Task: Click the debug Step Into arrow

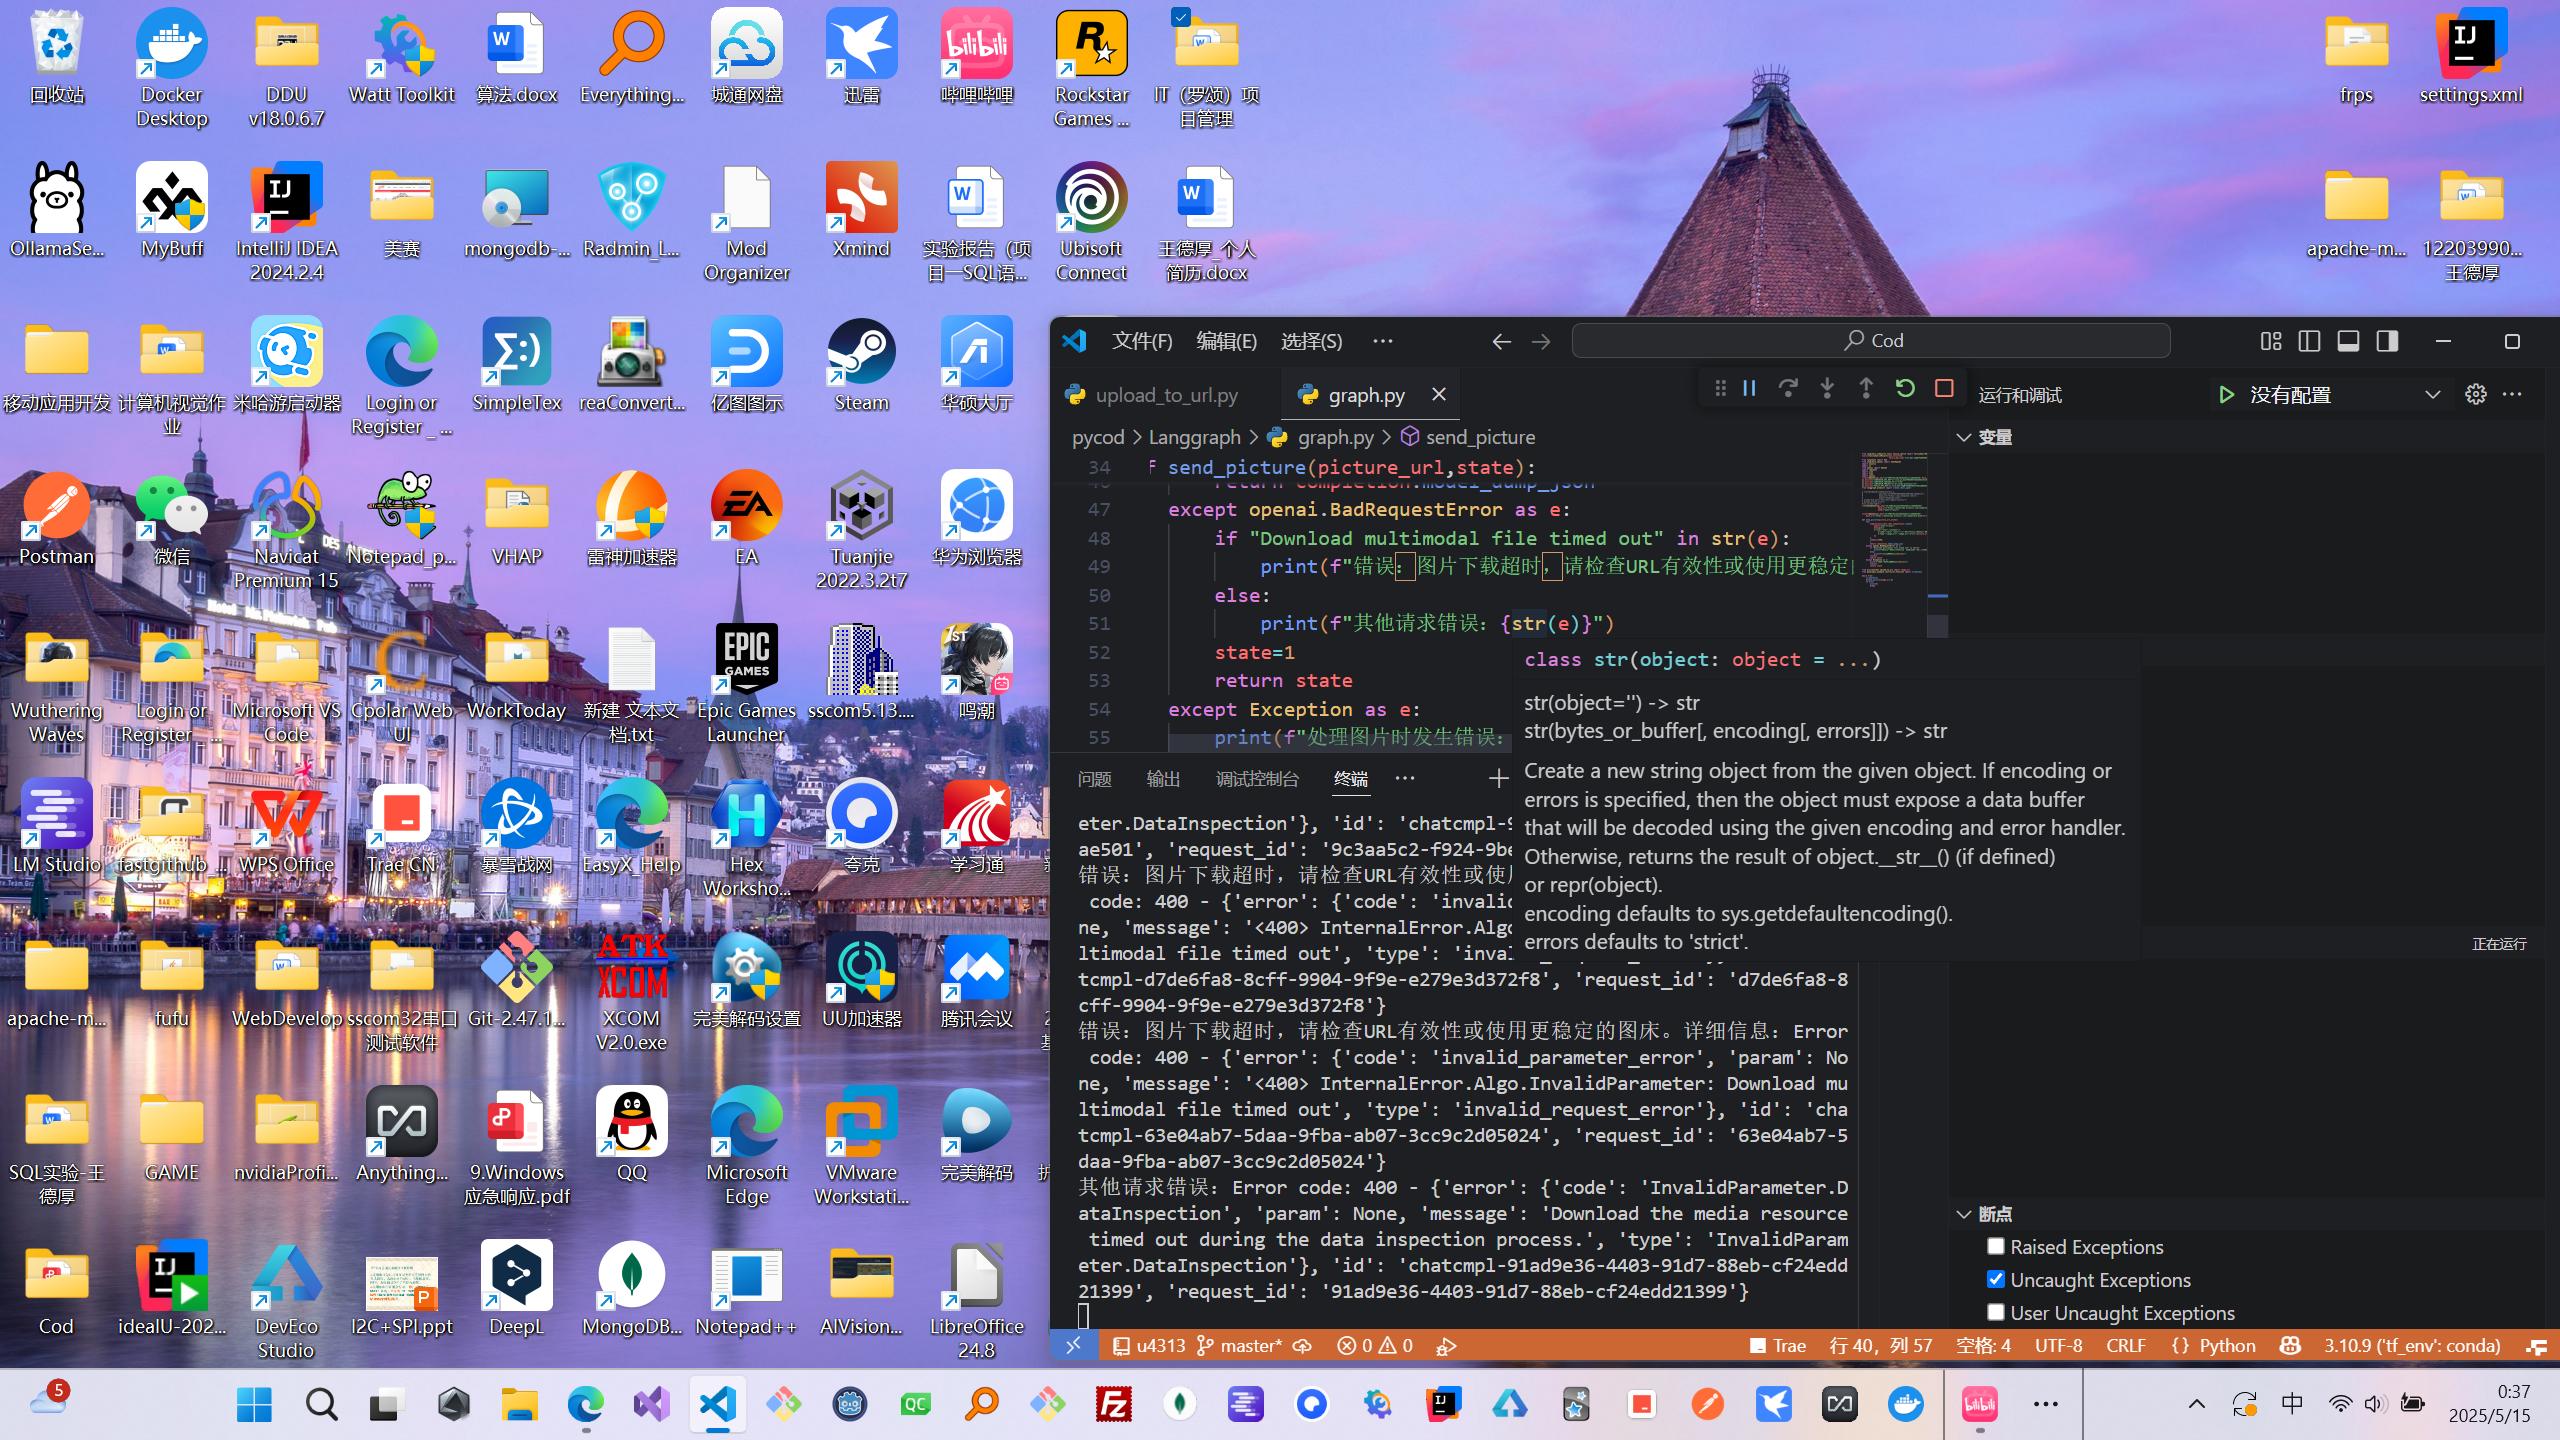Action: pos(1827,389)
